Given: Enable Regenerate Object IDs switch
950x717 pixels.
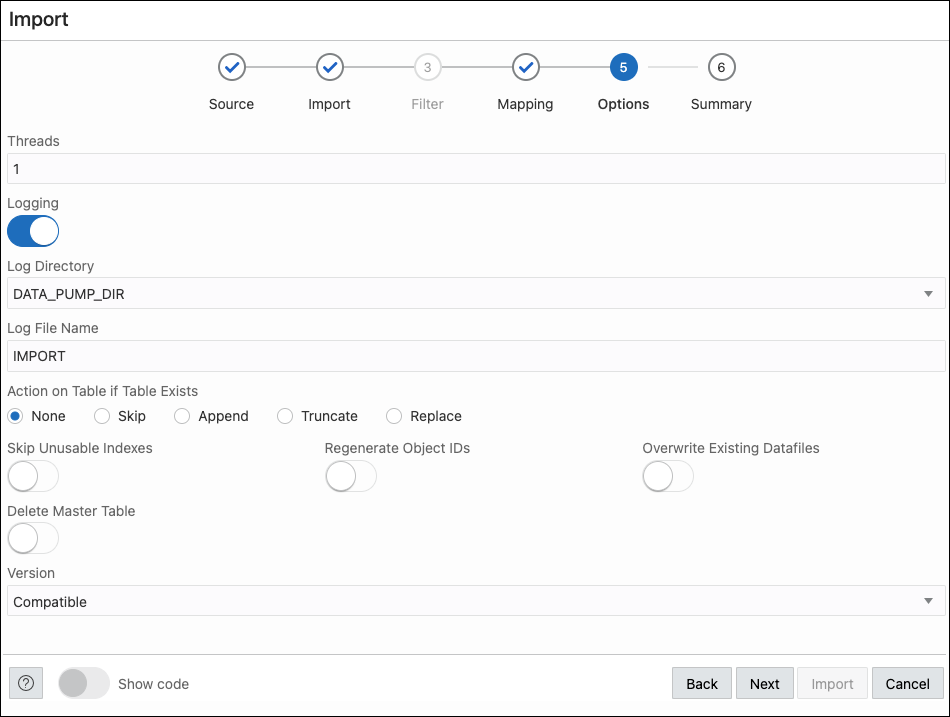Looking at the screenshot, I should tap(351, 477).
